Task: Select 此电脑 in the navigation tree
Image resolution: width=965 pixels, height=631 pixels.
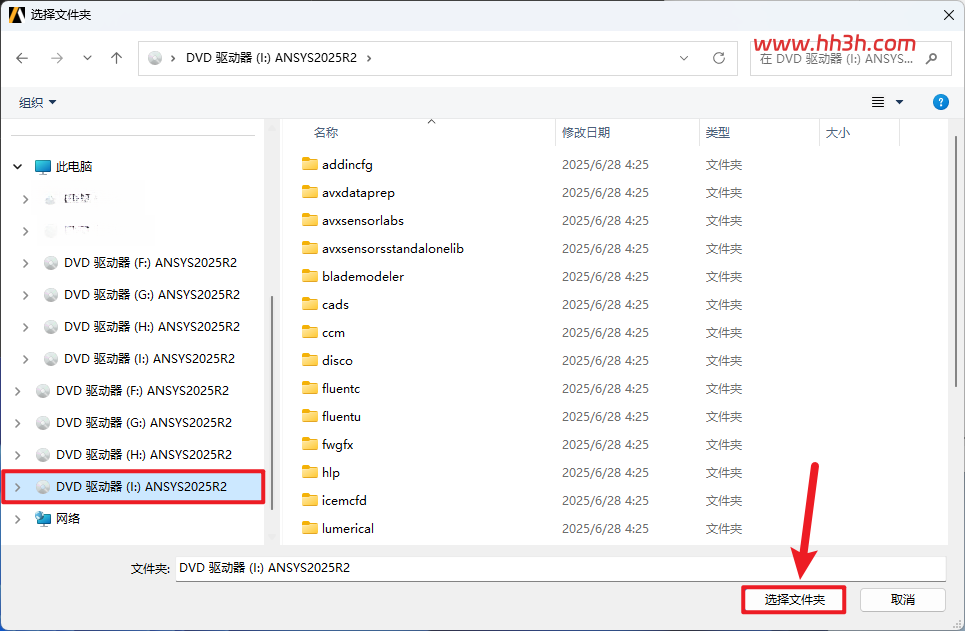Action: pos(74,166)
